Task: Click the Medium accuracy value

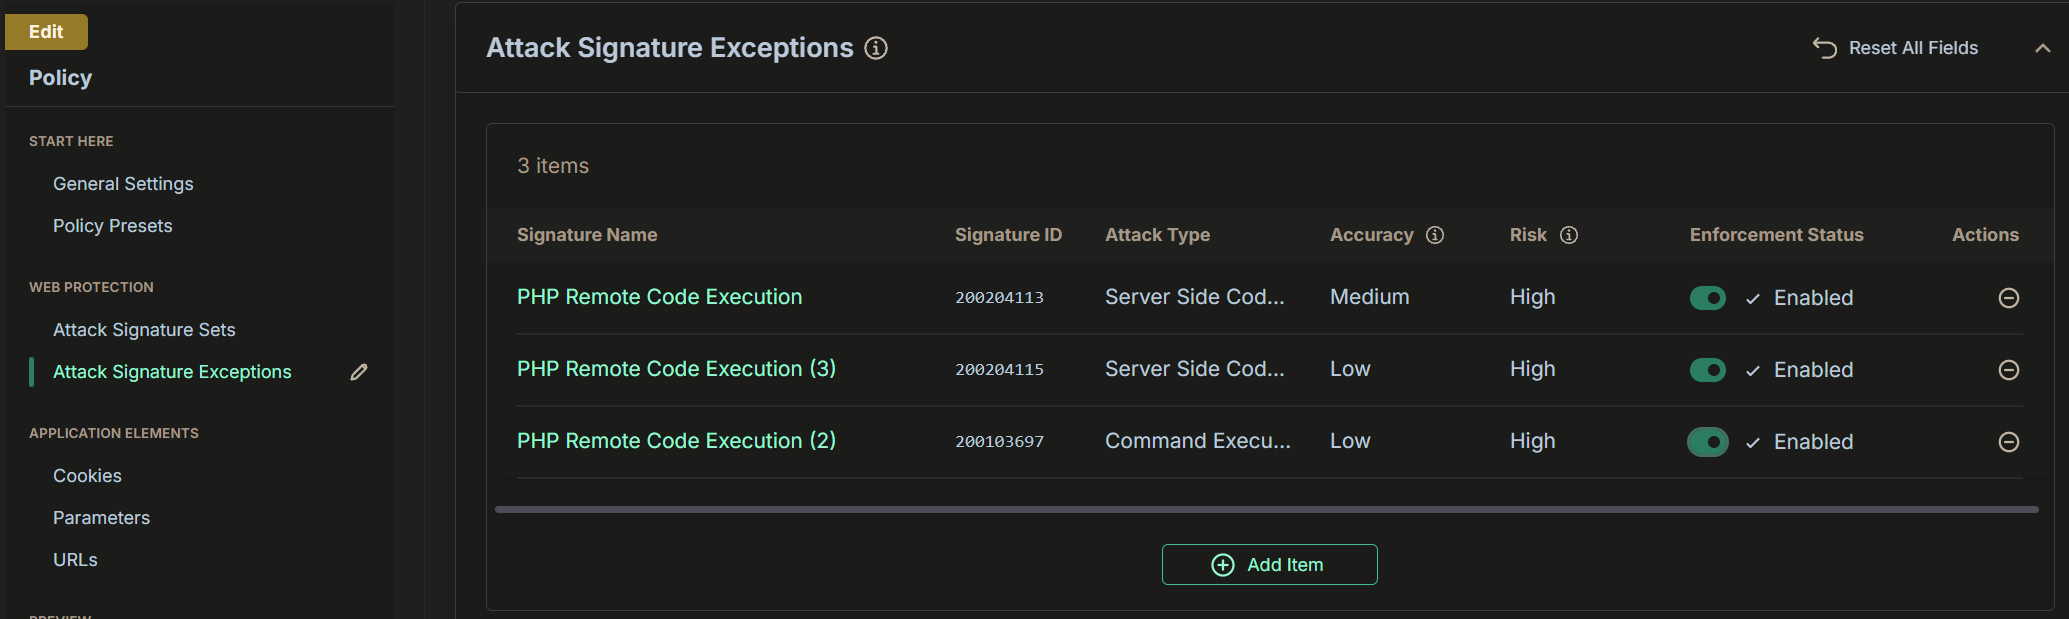Action: tap(1369, 297)
